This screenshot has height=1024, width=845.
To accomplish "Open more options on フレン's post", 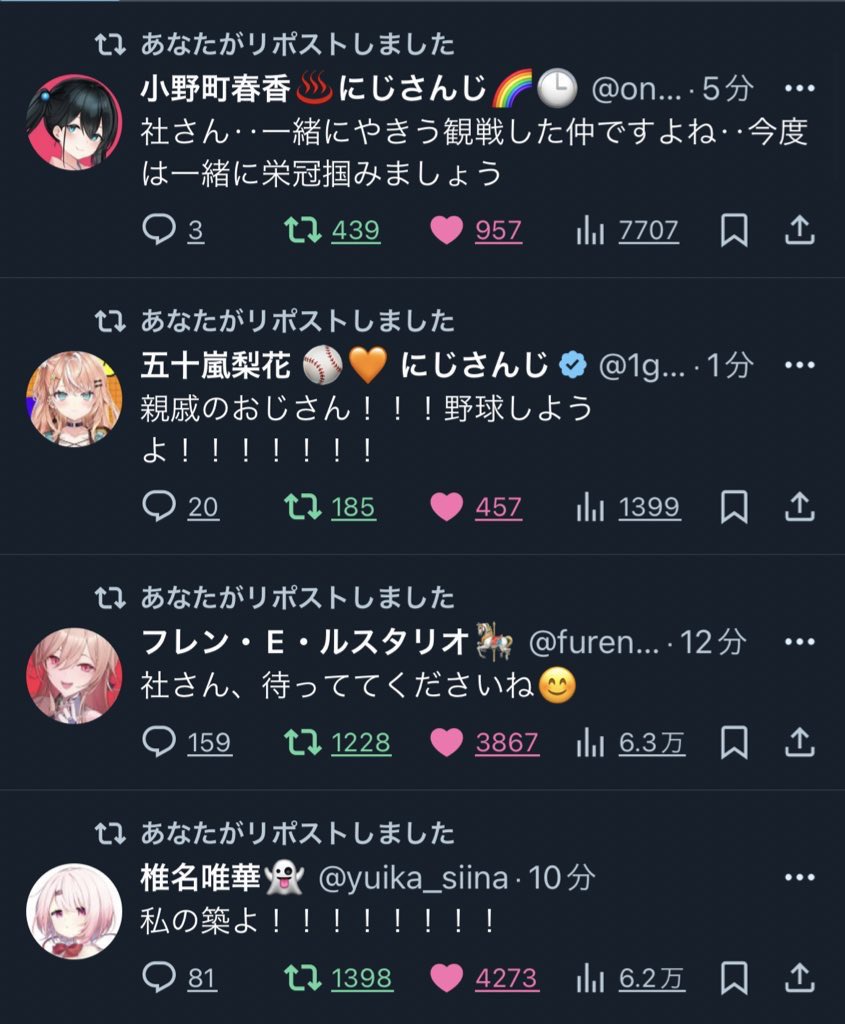I will click(x=799, y=642).
